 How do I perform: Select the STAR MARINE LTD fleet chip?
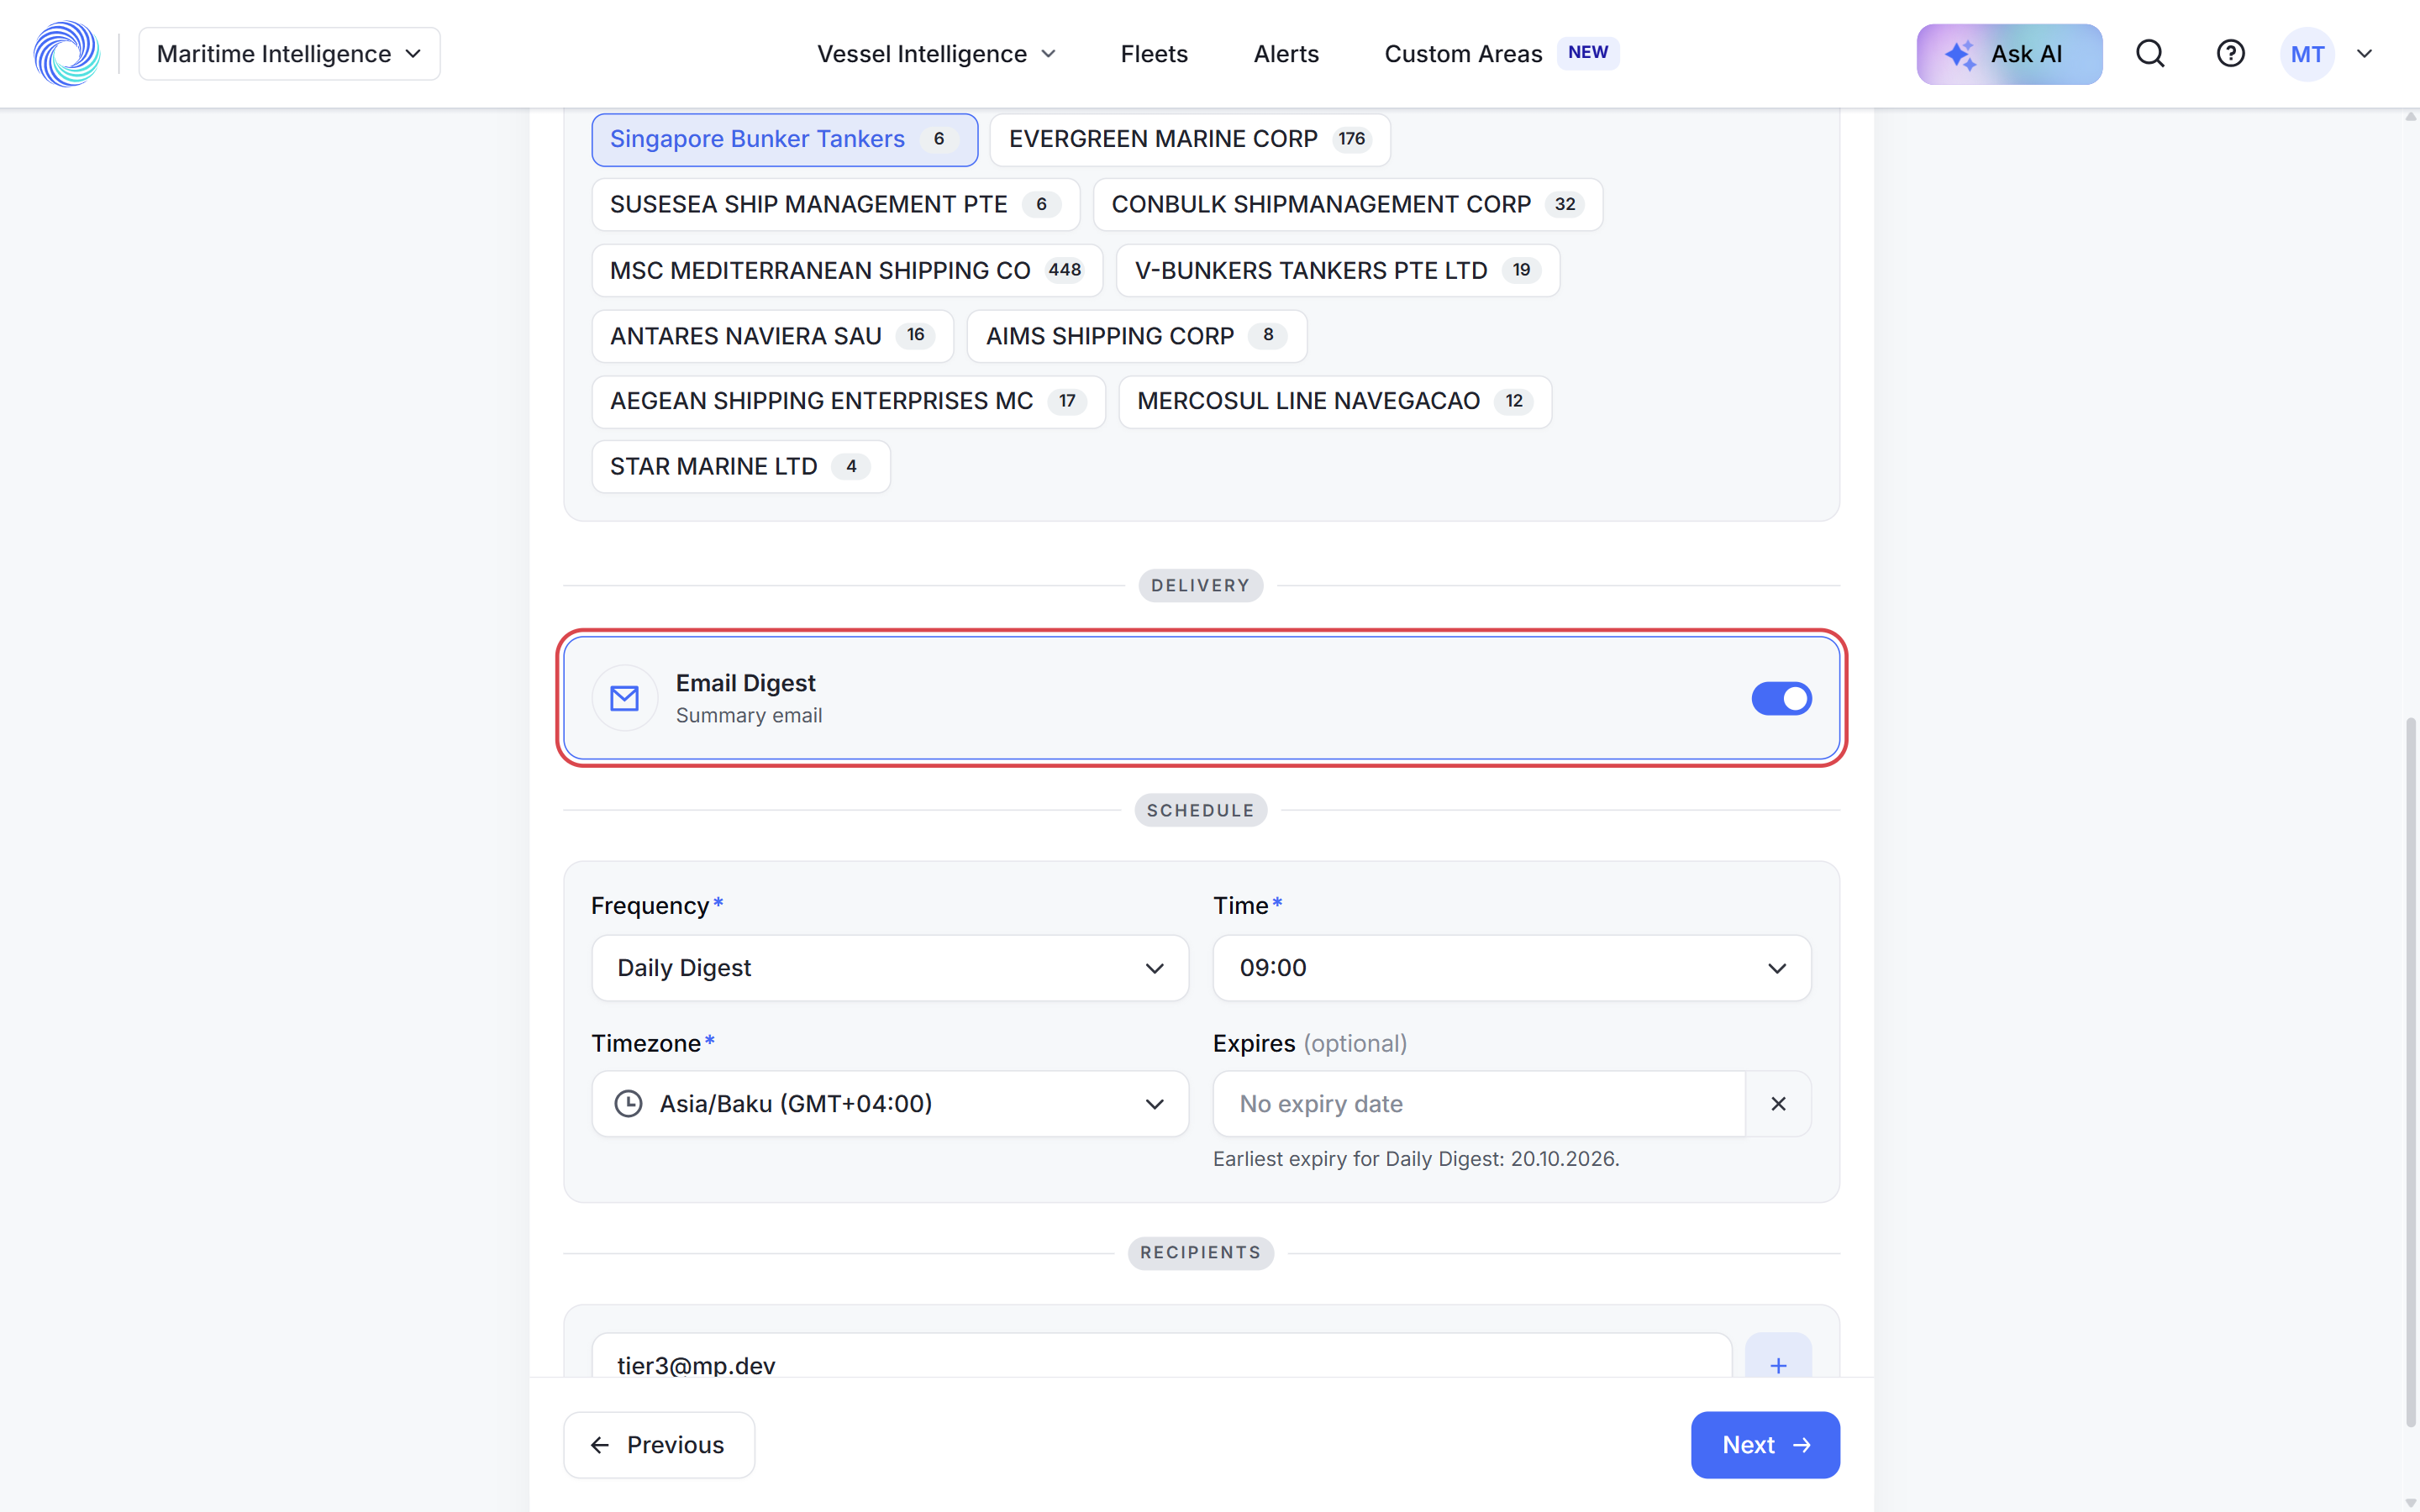740,466
